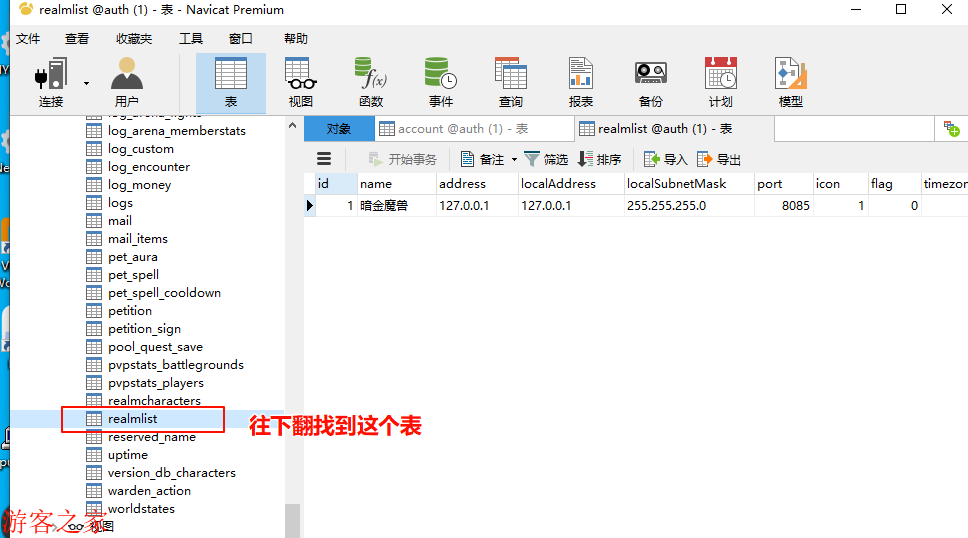Click the Schedule (计划) calendar icon
This screenshot has width=968, height=538.
click(720, 76)
